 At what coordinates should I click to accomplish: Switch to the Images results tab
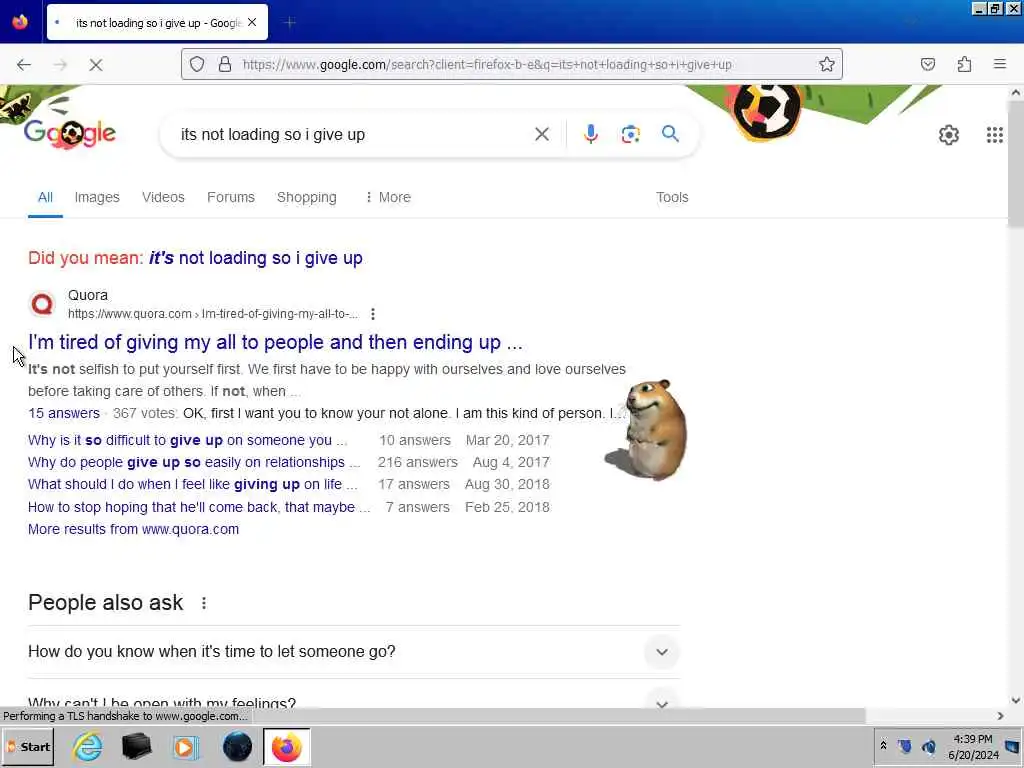(x=97, y=197)
